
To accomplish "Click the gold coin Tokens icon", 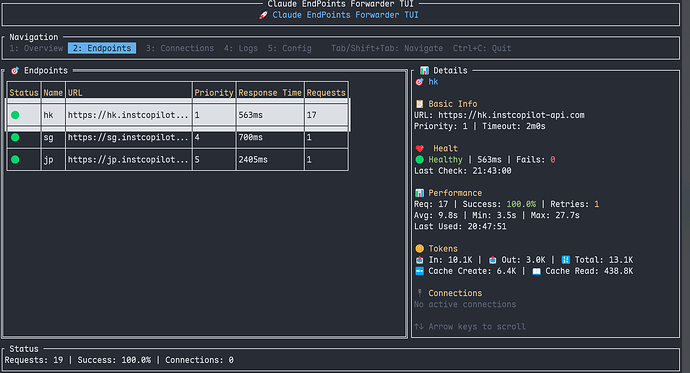I will click(x=419, y=249).
